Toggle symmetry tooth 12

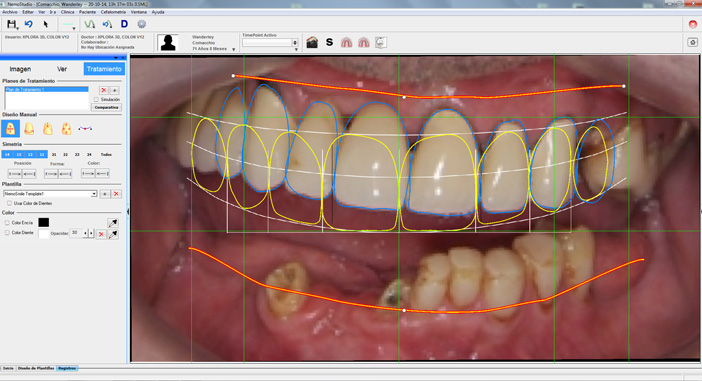tap(30, 154)
